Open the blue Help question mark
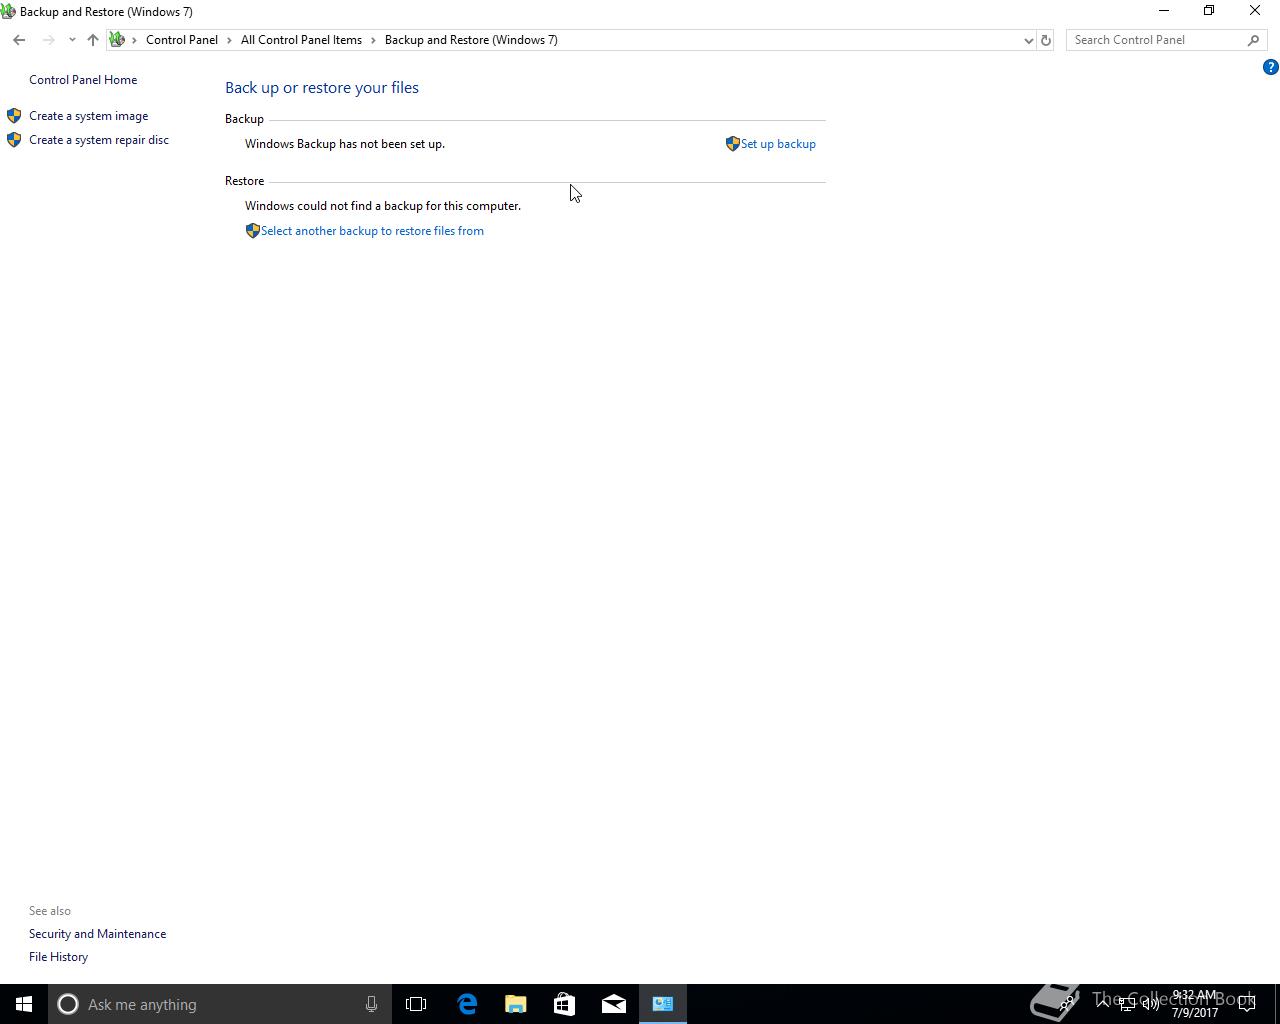This screenshot has width=1280, height=1024. pos(1270,67)
